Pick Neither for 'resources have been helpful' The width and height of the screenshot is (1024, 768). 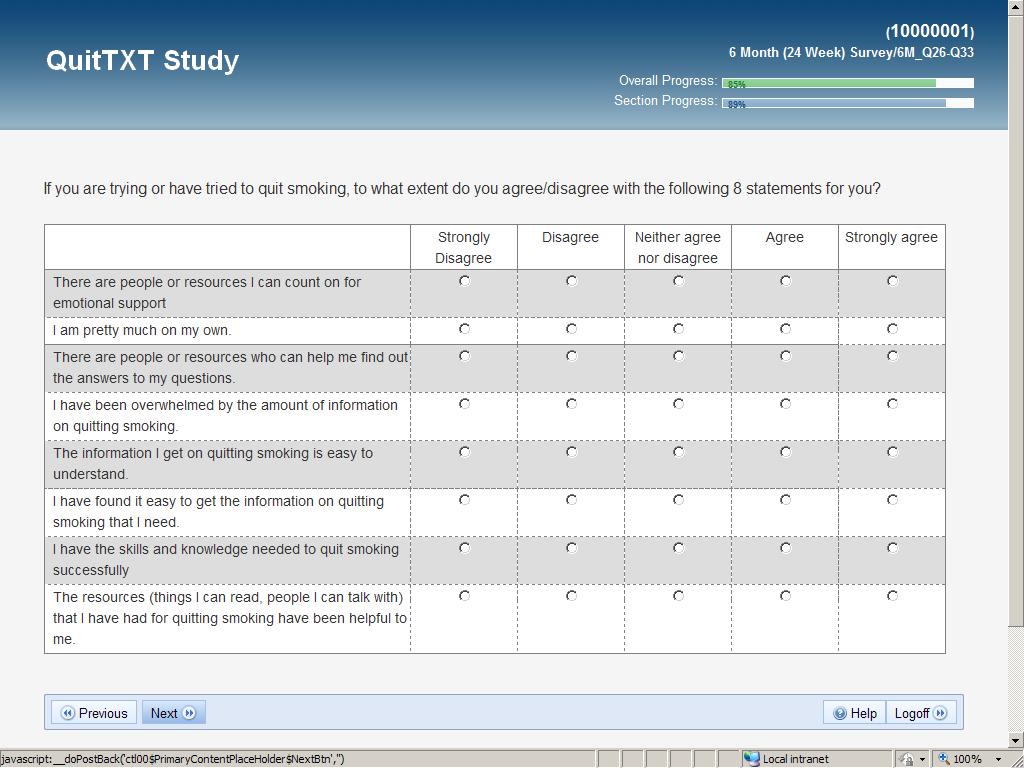coord(679,596)
